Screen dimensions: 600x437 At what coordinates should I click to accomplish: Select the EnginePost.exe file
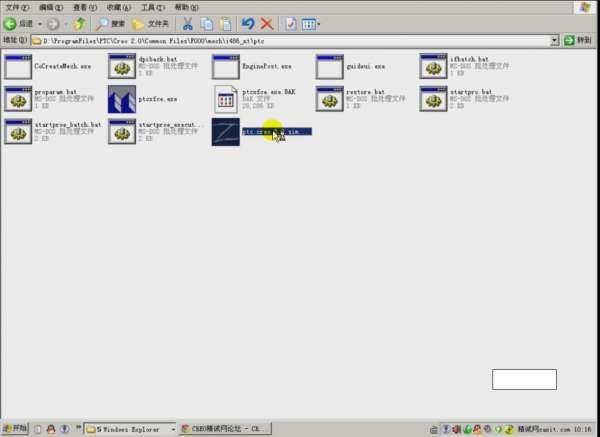click(x=226, y=67)
